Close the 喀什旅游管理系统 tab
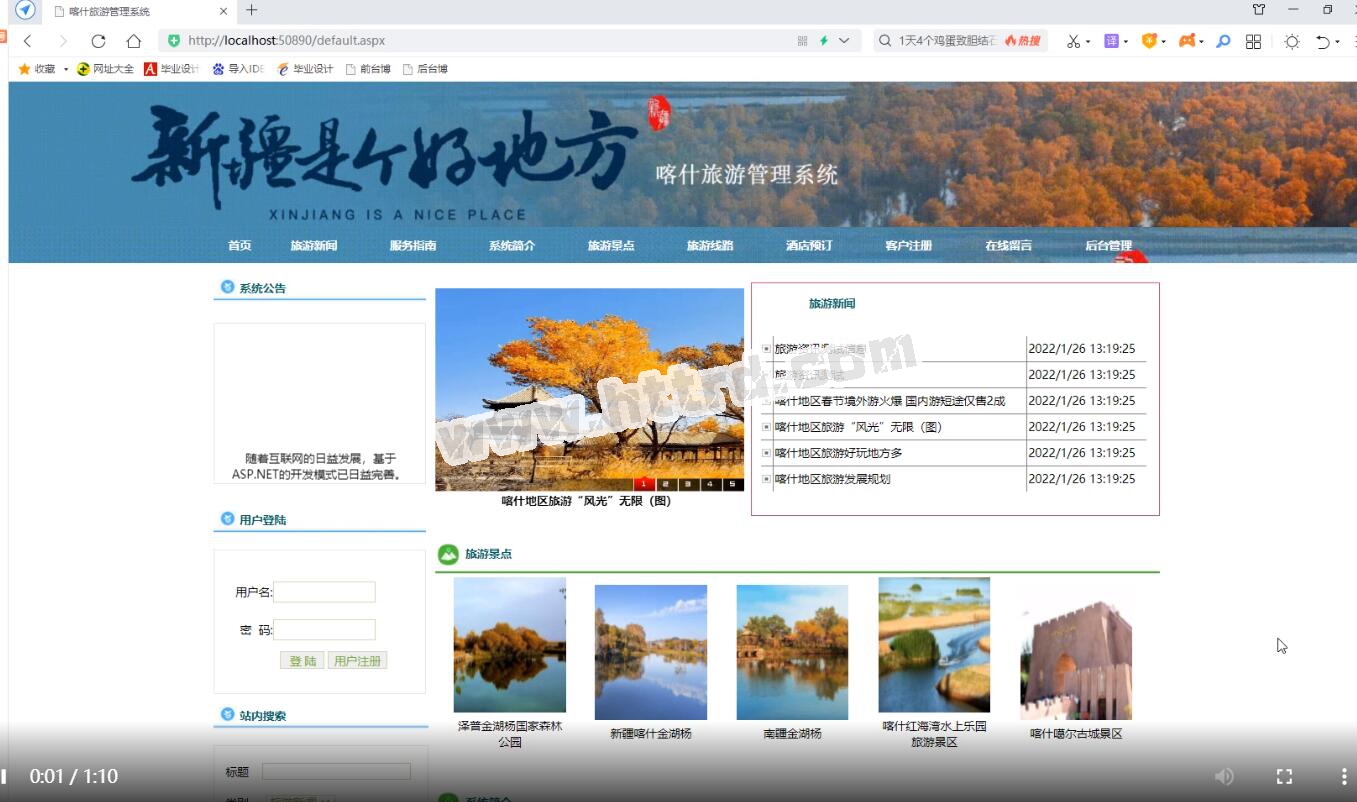1357x802 pixels. [x=223, y=11]
